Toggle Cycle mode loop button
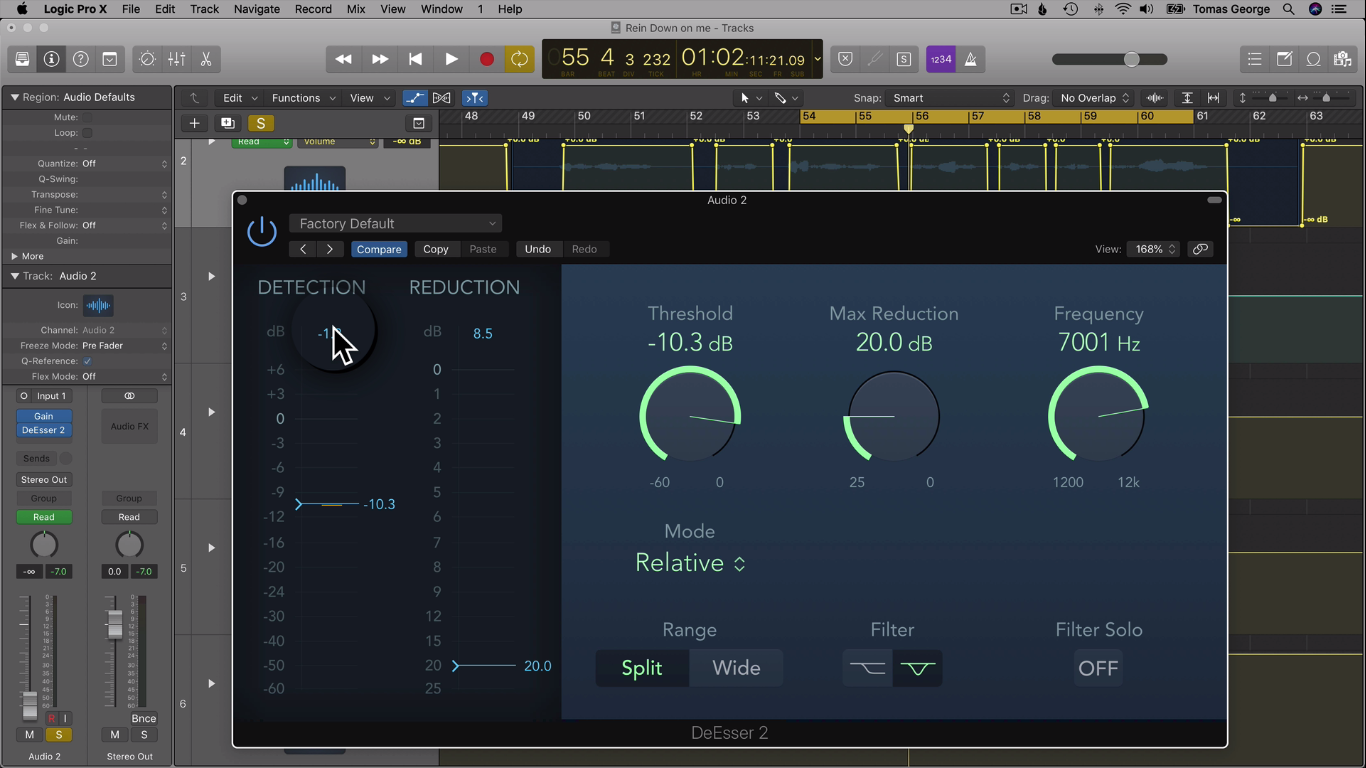 click(520, 59)
